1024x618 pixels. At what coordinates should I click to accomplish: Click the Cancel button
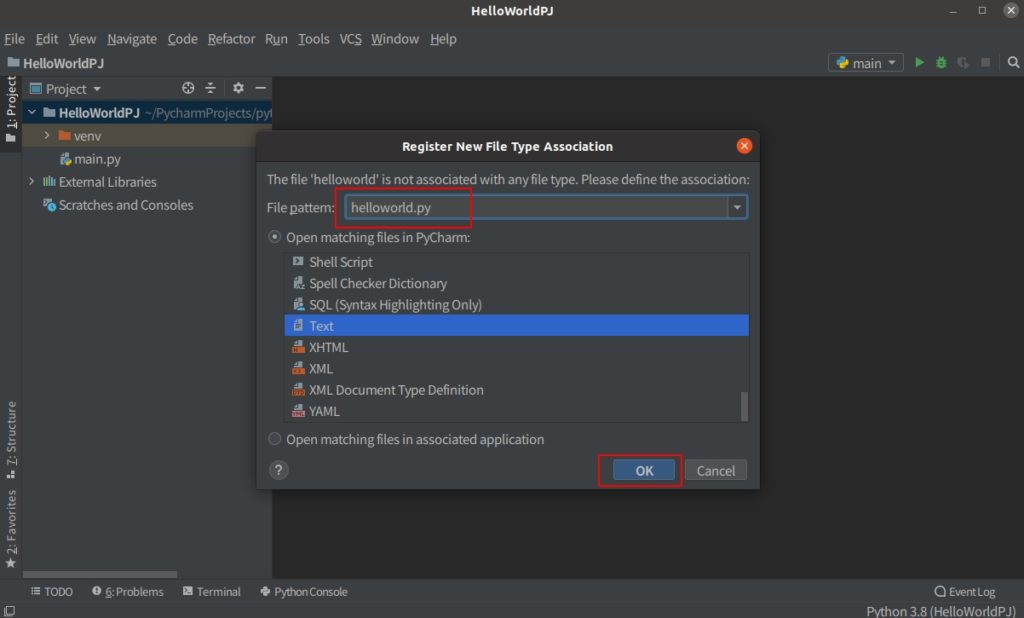pyautogui.click(x=716, y=471)
